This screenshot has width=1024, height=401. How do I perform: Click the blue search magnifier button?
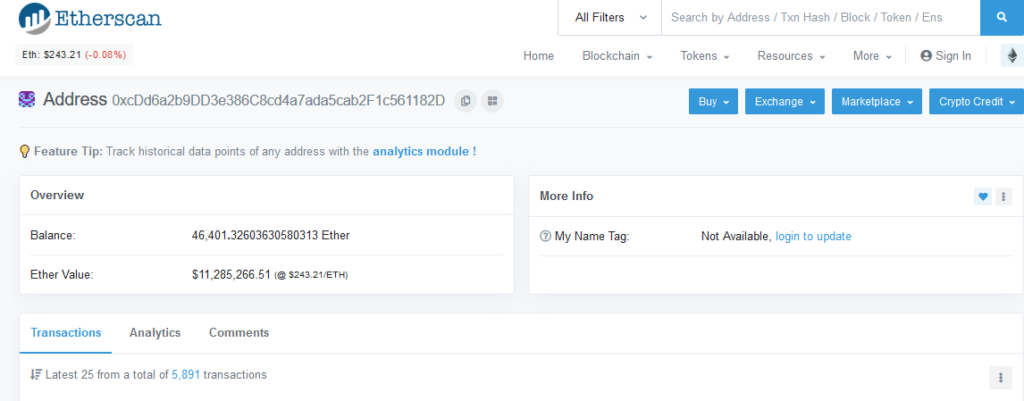click(1002, 18)
